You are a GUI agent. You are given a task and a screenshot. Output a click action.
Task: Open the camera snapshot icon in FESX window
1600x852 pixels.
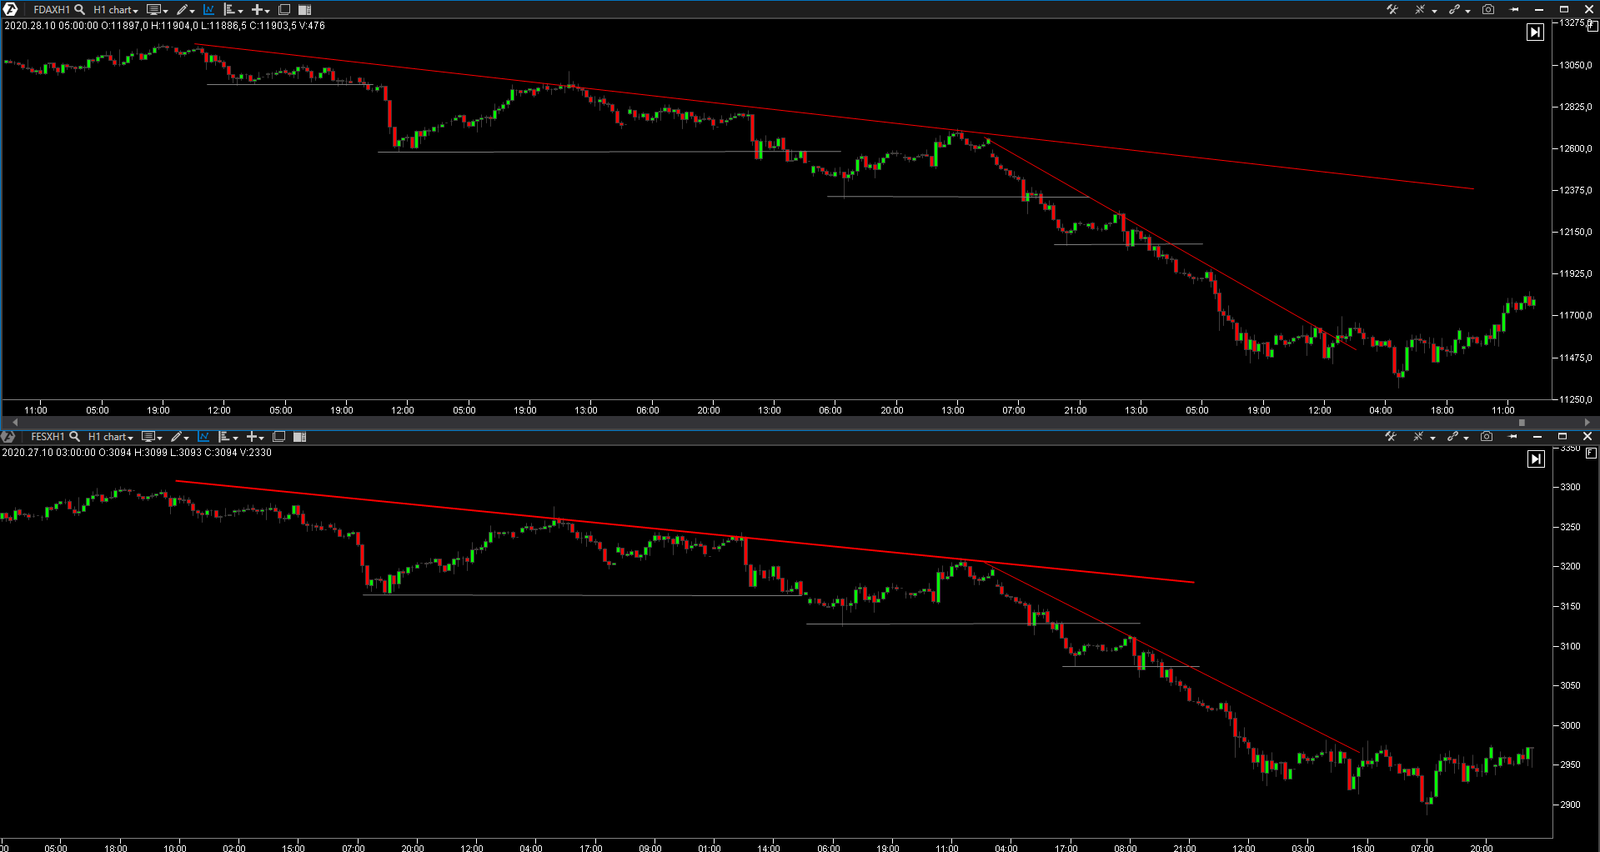tap(1487, 437)
